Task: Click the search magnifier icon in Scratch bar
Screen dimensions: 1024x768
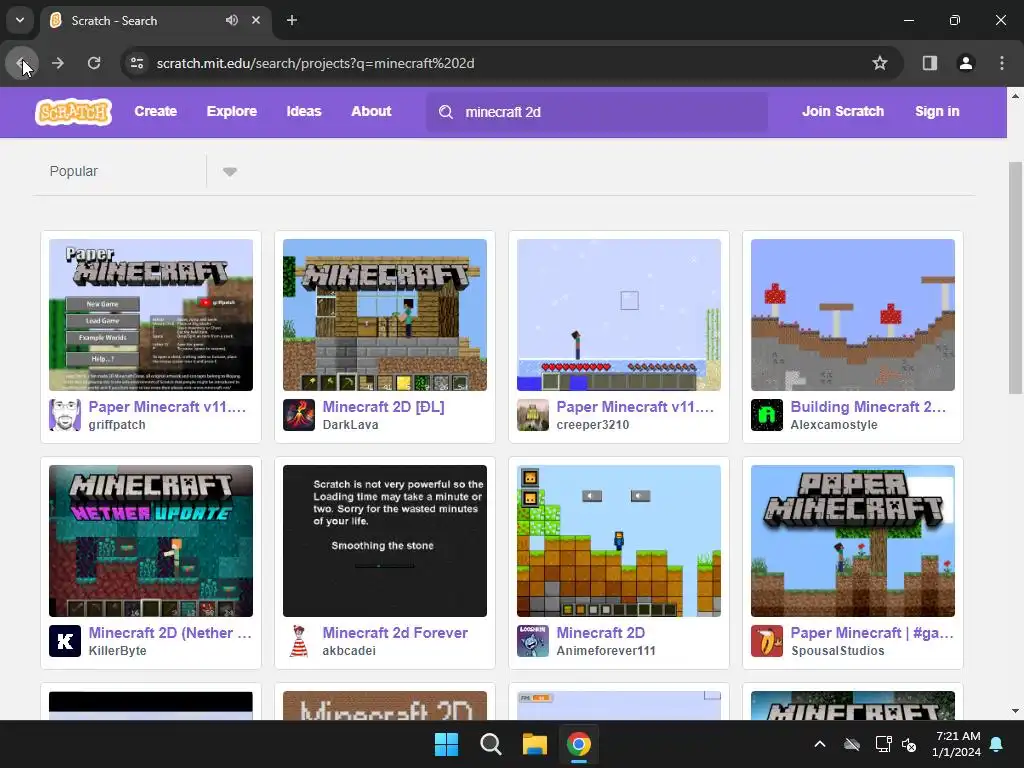Action: coord(446,112)
